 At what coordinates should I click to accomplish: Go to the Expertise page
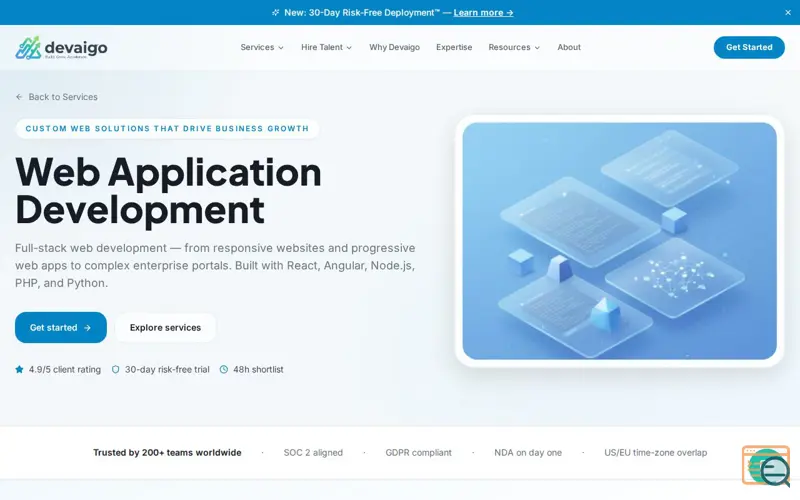coord(454,47)
